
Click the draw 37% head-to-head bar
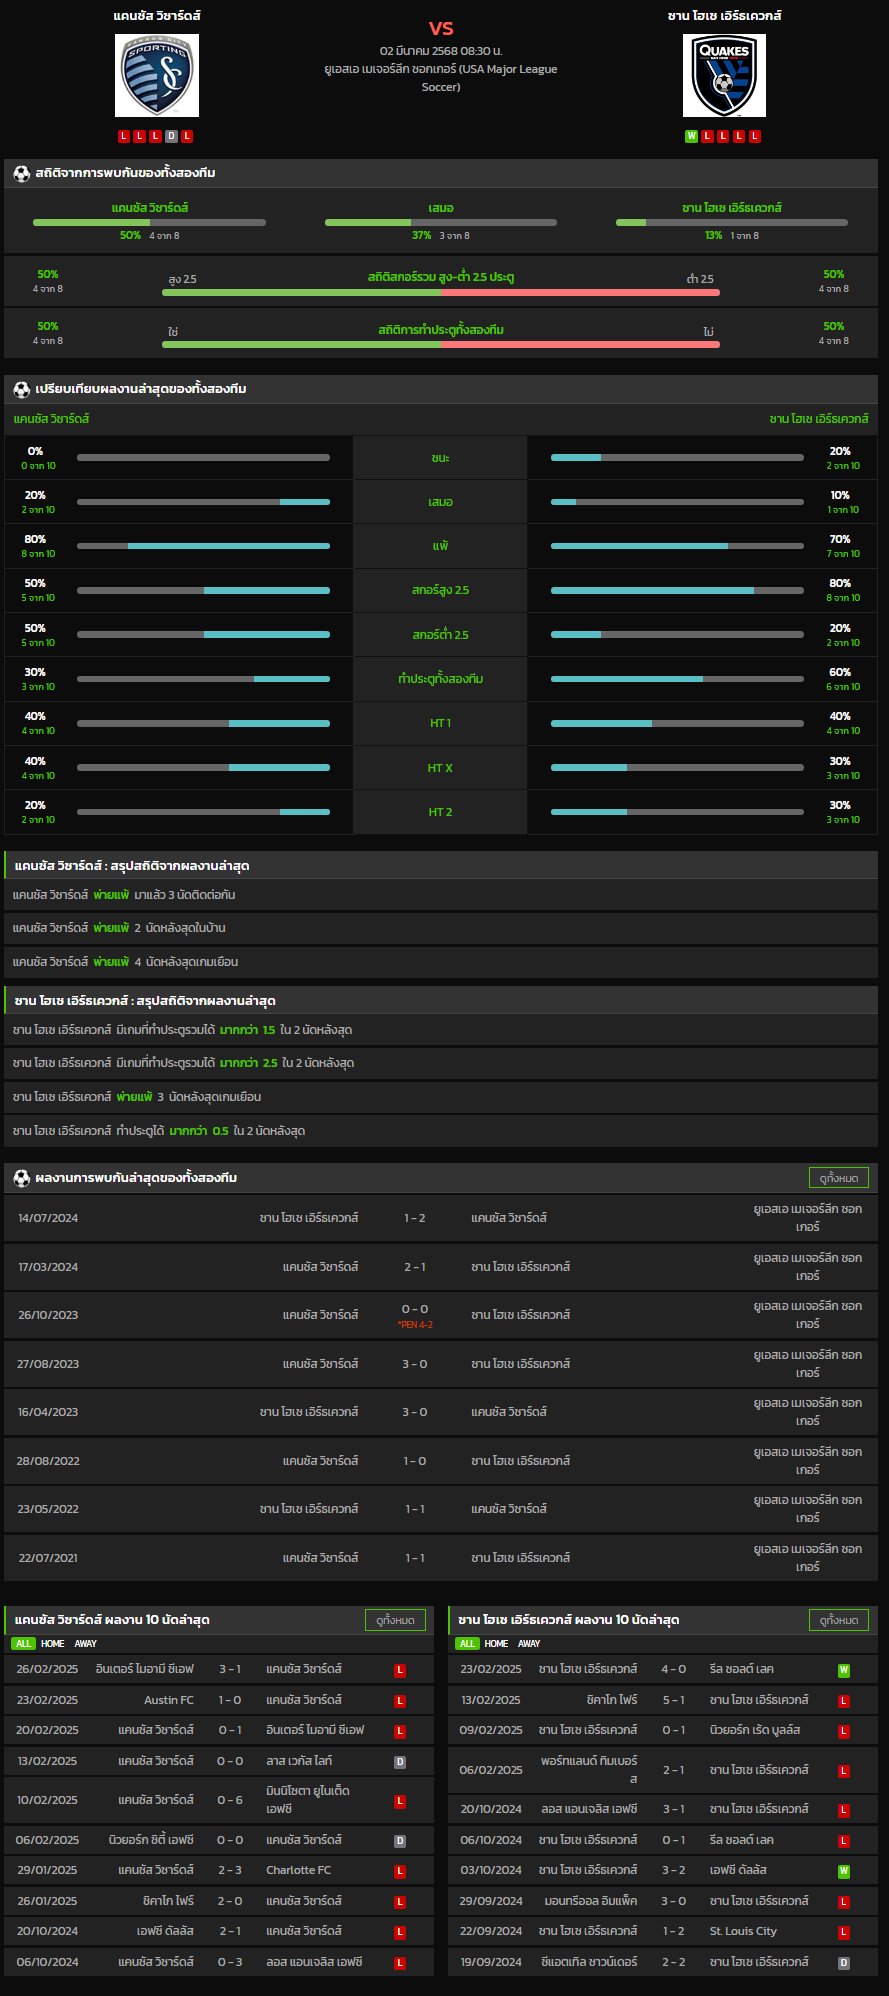[441, 222]
